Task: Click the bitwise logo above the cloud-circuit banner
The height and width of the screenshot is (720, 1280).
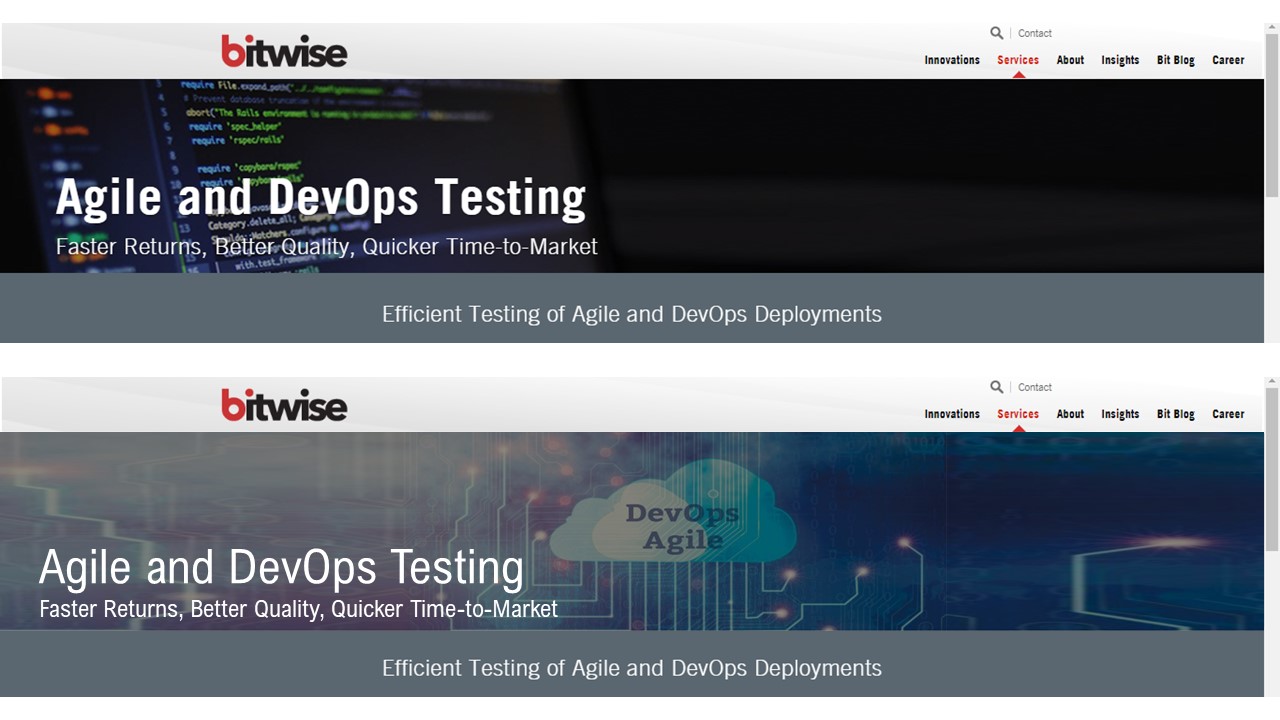Action: 284,405
